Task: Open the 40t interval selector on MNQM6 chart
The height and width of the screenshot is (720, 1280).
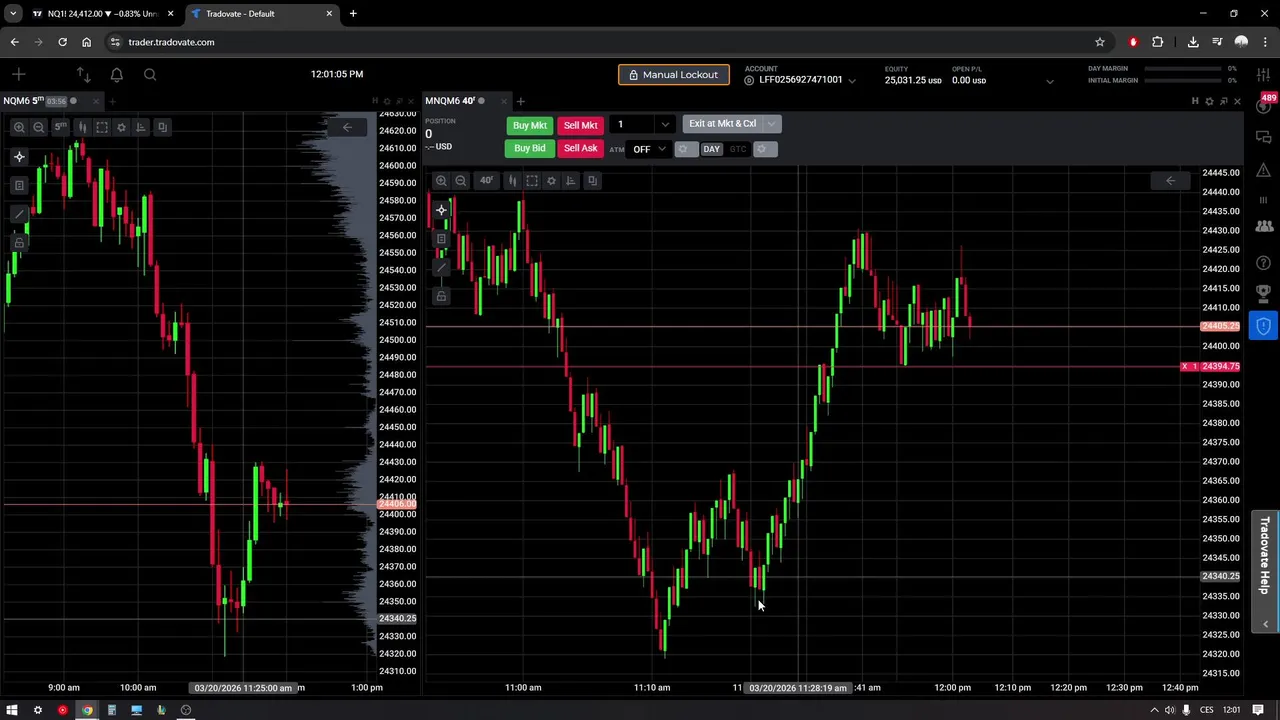Action: coord(486,181)
